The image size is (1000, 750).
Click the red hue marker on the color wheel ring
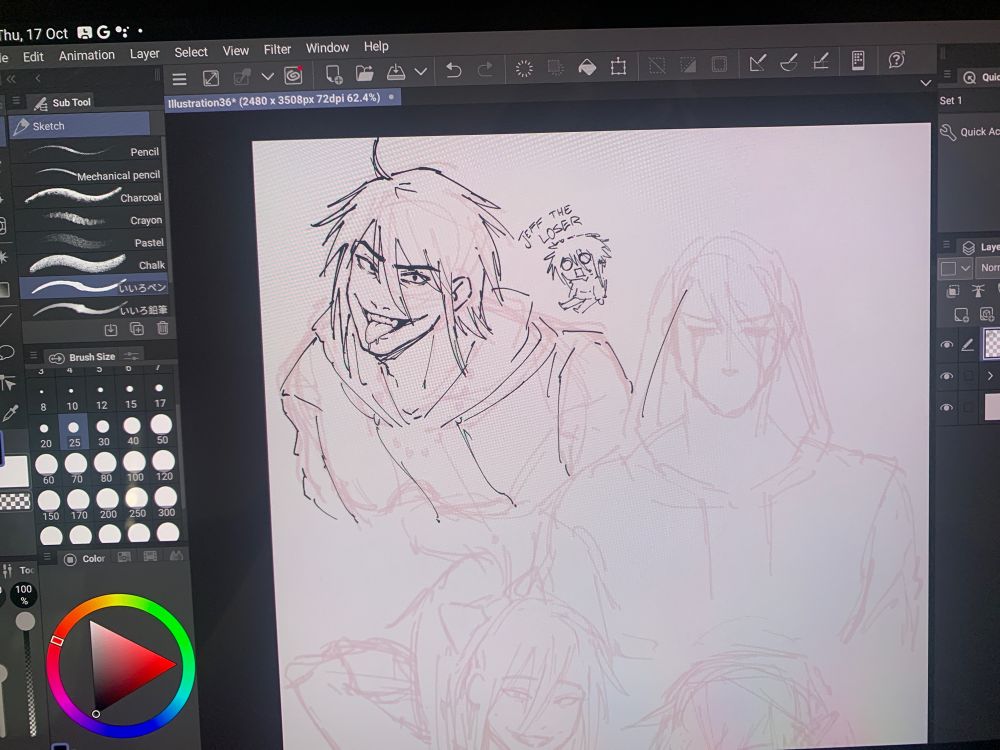[56, 640]
